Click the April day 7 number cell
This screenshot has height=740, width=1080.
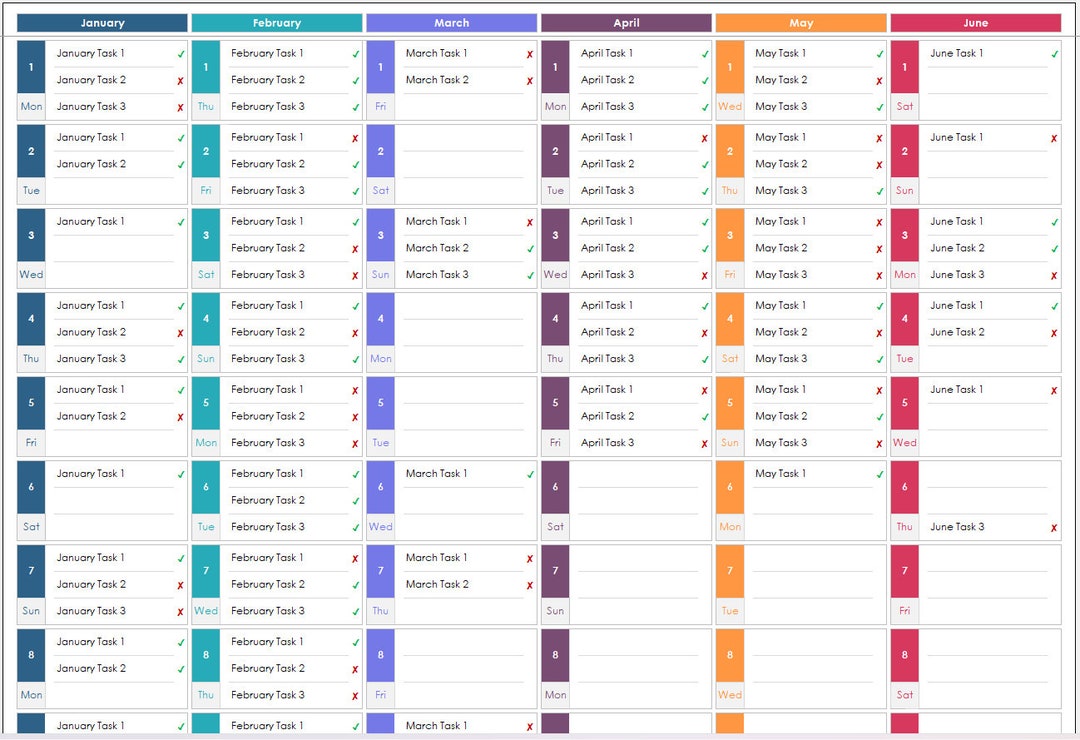(x=555, y=571)
